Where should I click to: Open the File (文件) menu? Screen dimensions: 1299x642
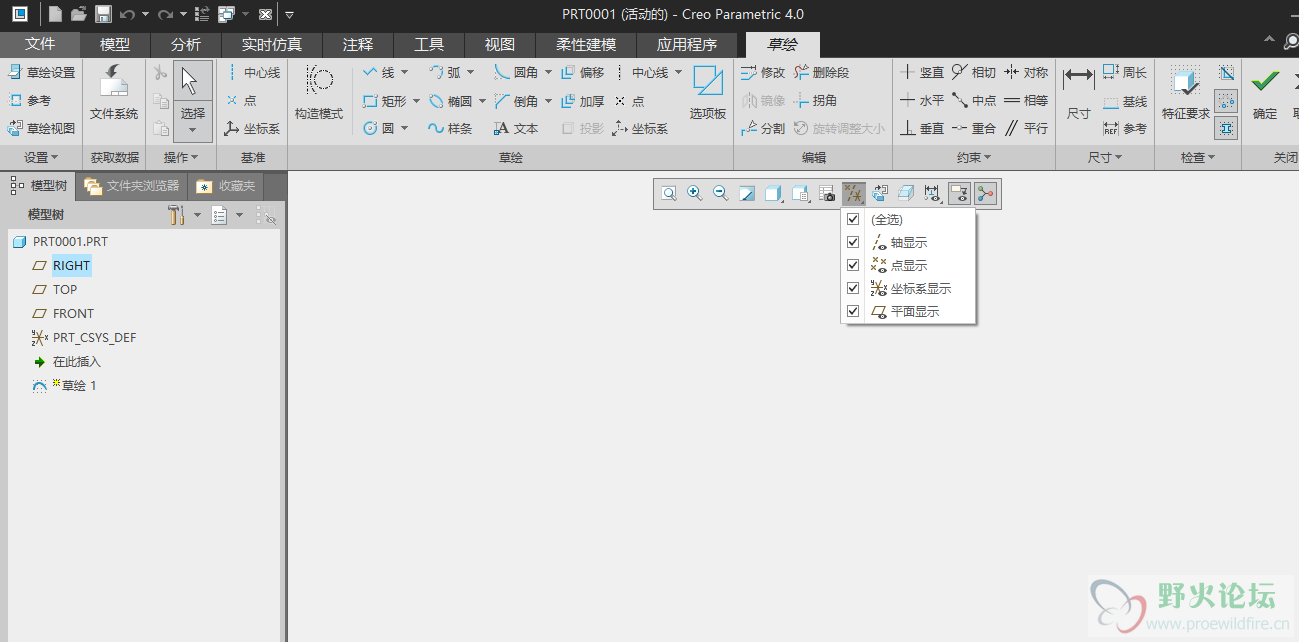(x=40, y=44)
